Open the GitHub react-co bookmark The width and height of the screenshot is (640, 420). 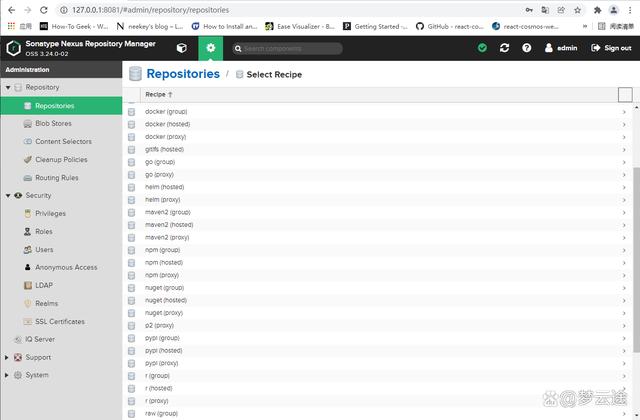tap(450, 27)
